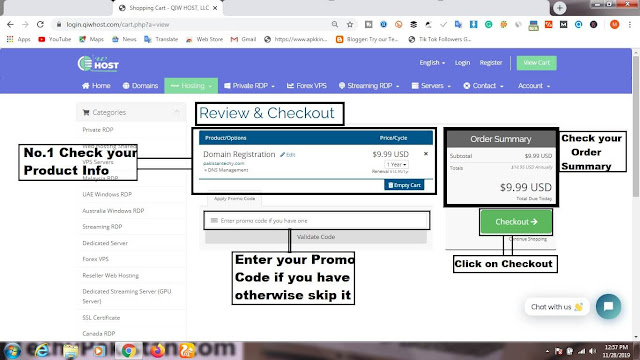The width and height of the screenshot is (640, 360).
Task: Remove the domain item with X icon
Action: [426, 154]
